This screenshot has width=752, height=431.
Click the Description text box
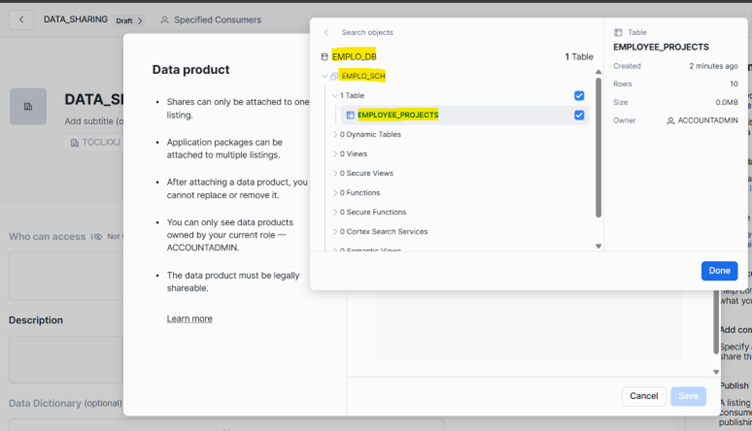(66, 359)
